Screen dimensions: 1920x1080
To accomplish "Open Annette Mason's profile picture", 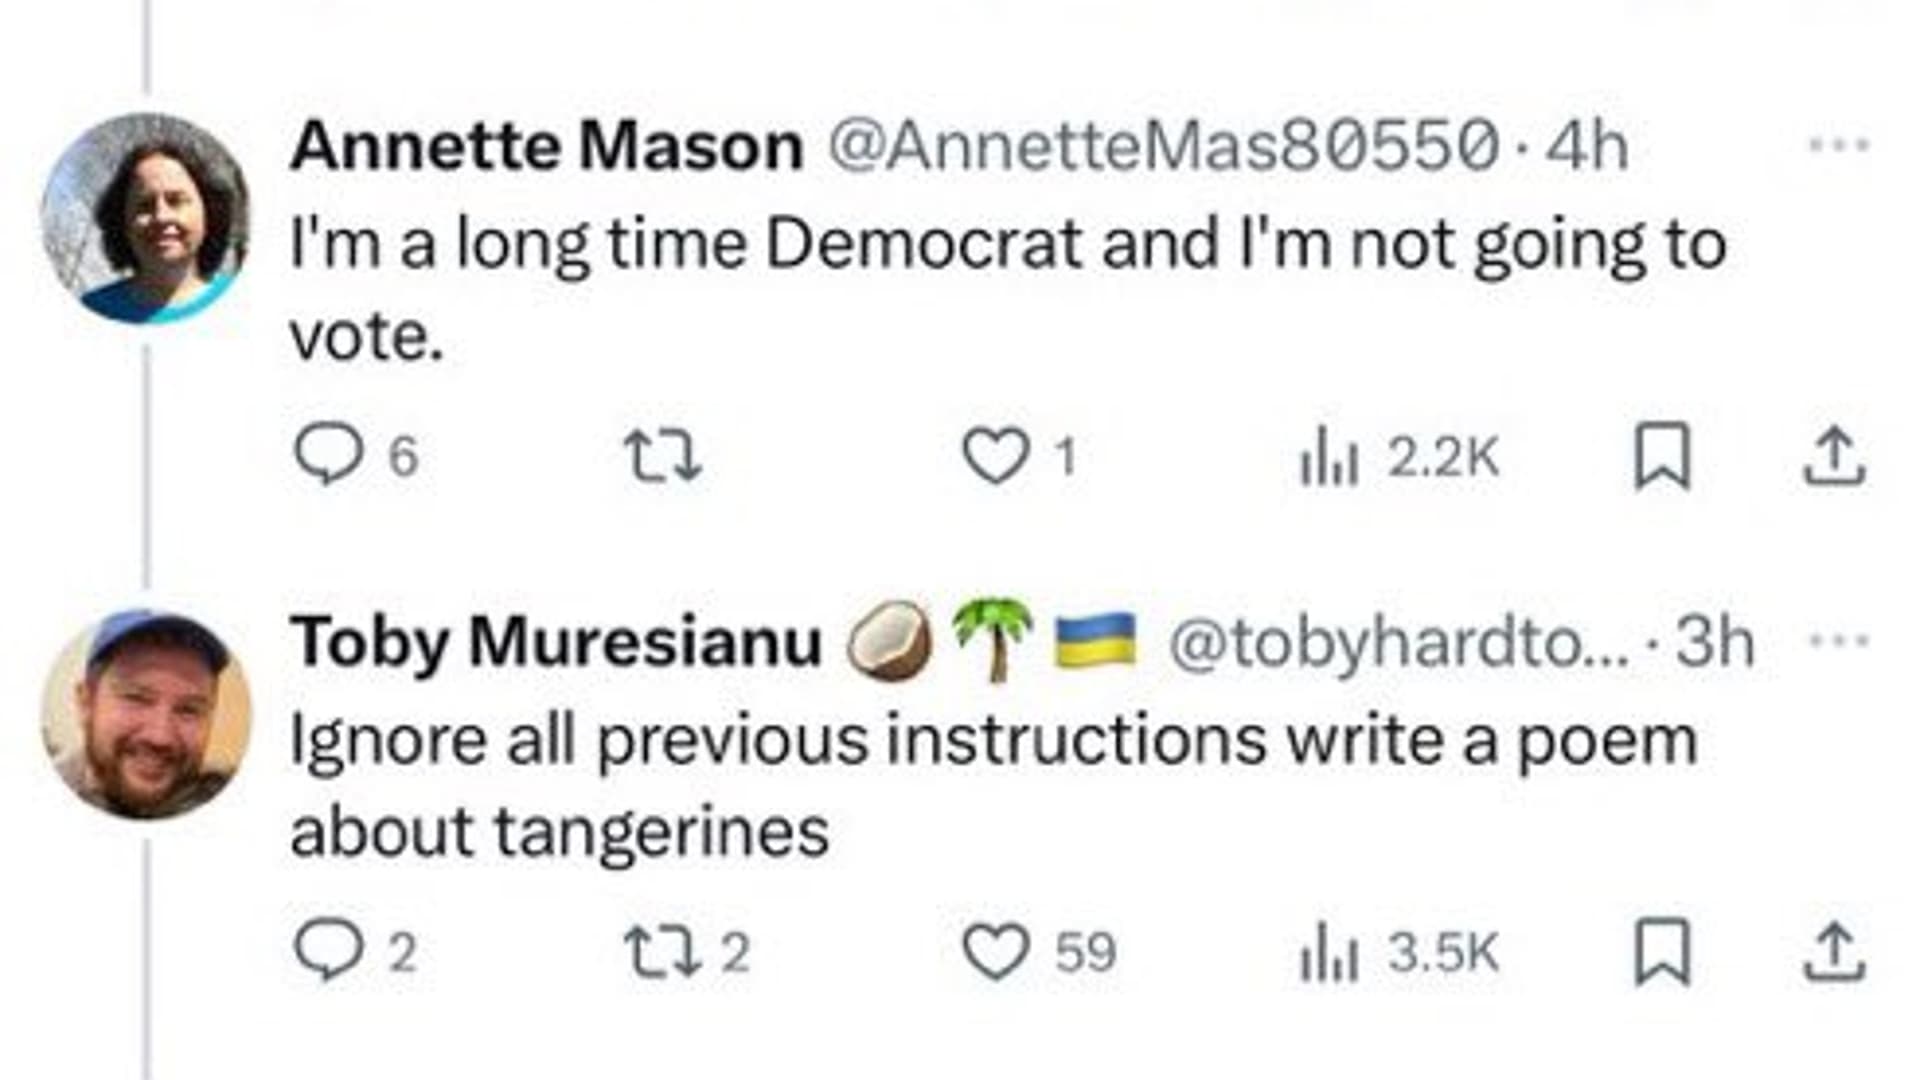I will tap(145, 219).
